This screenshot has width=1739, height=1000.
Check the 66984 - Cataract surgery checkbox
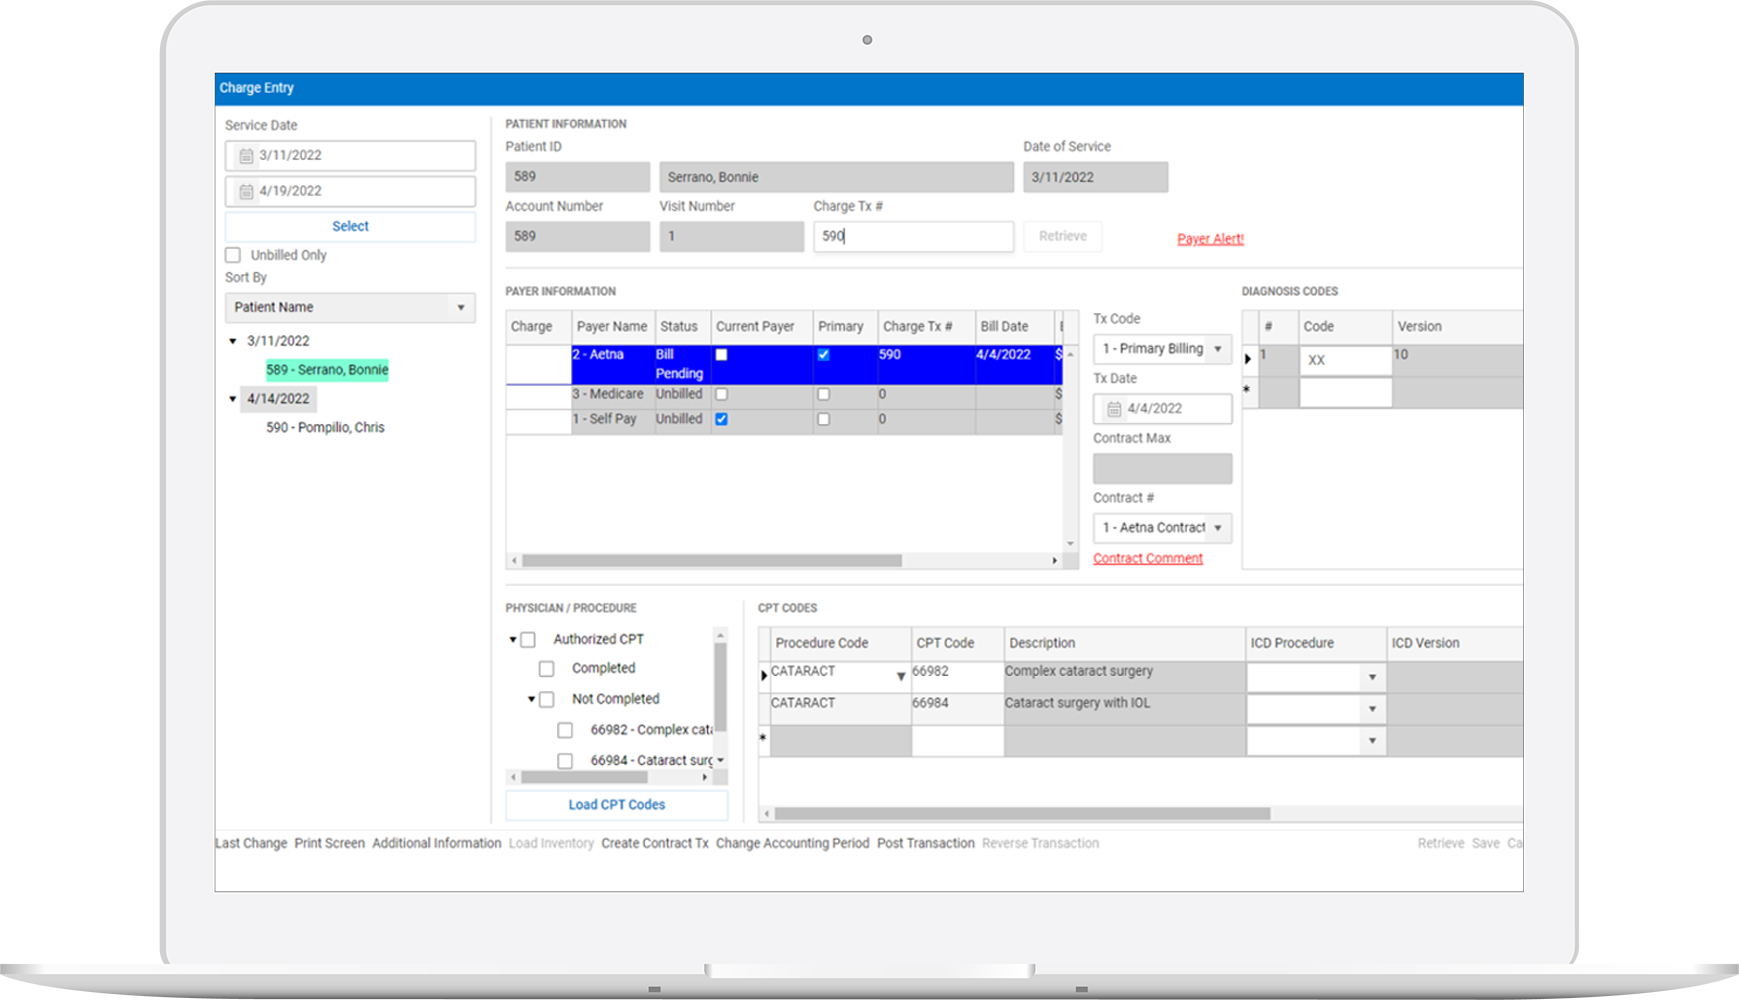click(565, 761)
